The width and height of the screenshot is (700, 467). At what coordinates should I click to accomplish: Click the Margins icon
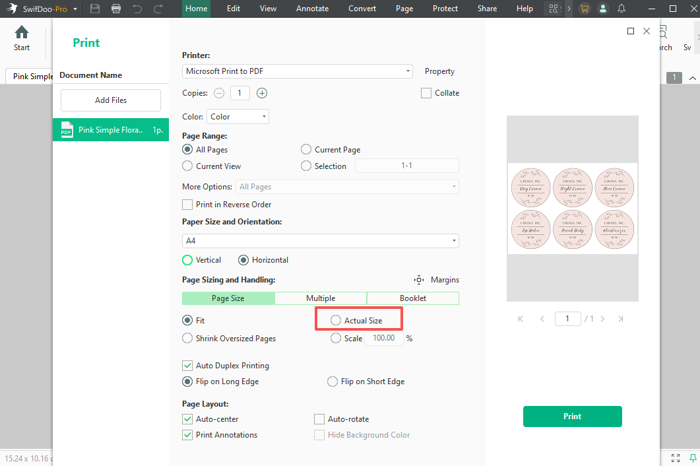pyautogui.click(x=420, y=280)
